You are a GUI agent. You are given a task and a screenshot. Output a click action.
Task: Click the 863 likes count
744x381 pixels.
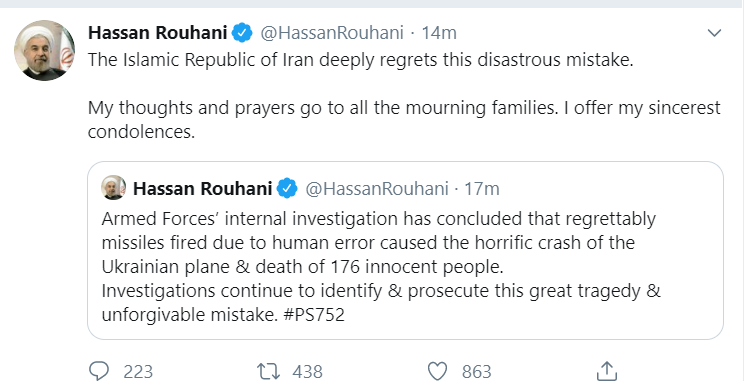click(476, 371)
